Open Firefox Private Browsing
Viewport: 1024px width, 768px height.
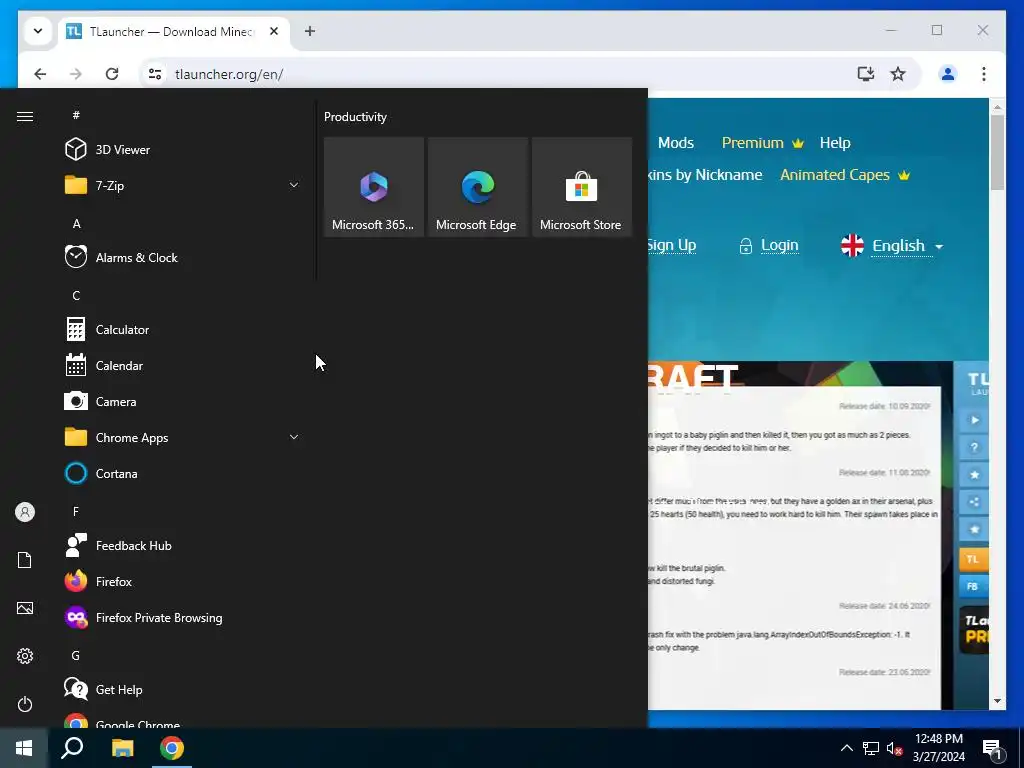pos(182,618)
